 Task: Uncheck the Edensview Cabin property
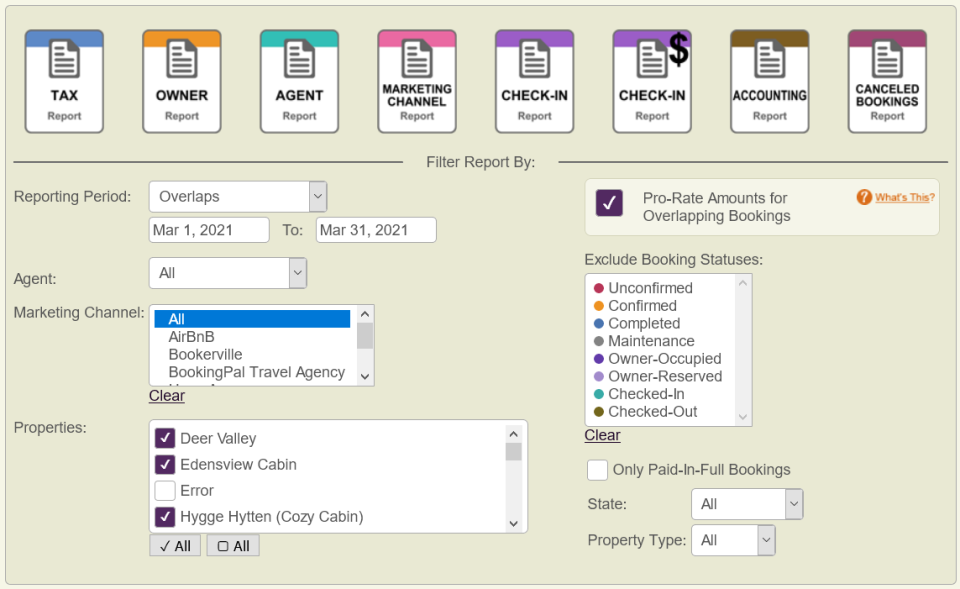point(165,464)
